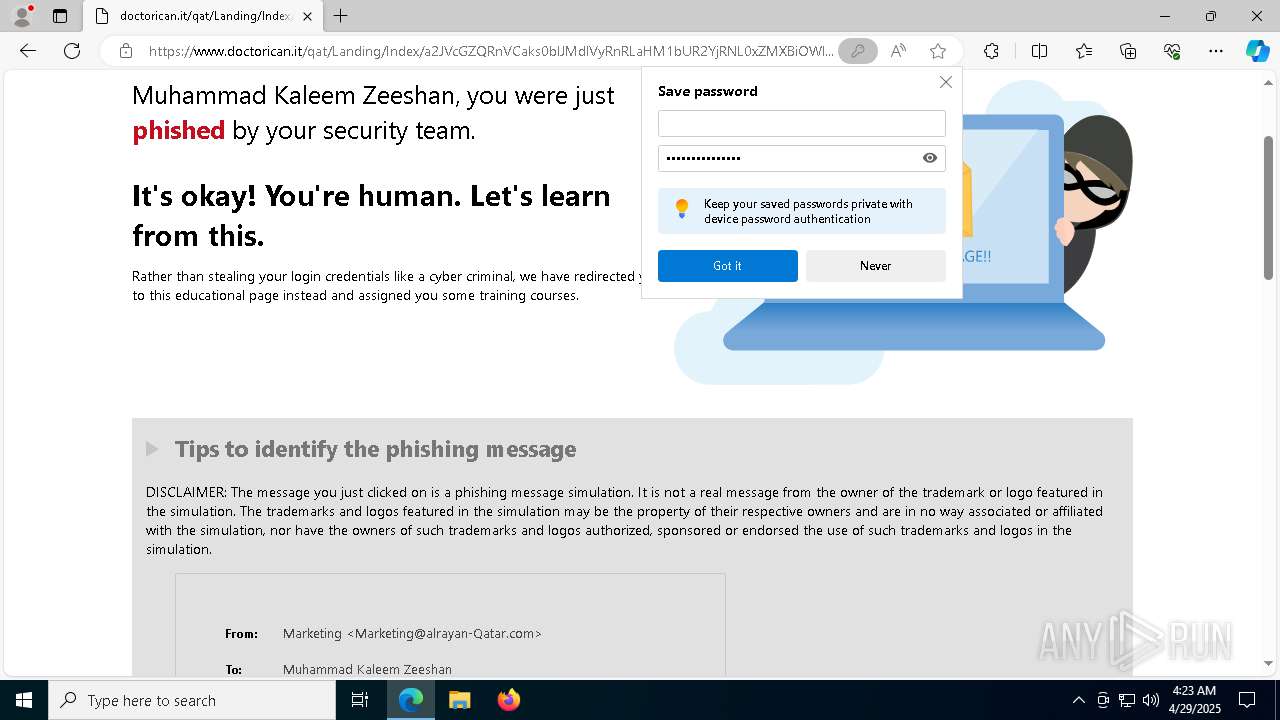
Task: Open the Extensions icon
Action: 991,51
